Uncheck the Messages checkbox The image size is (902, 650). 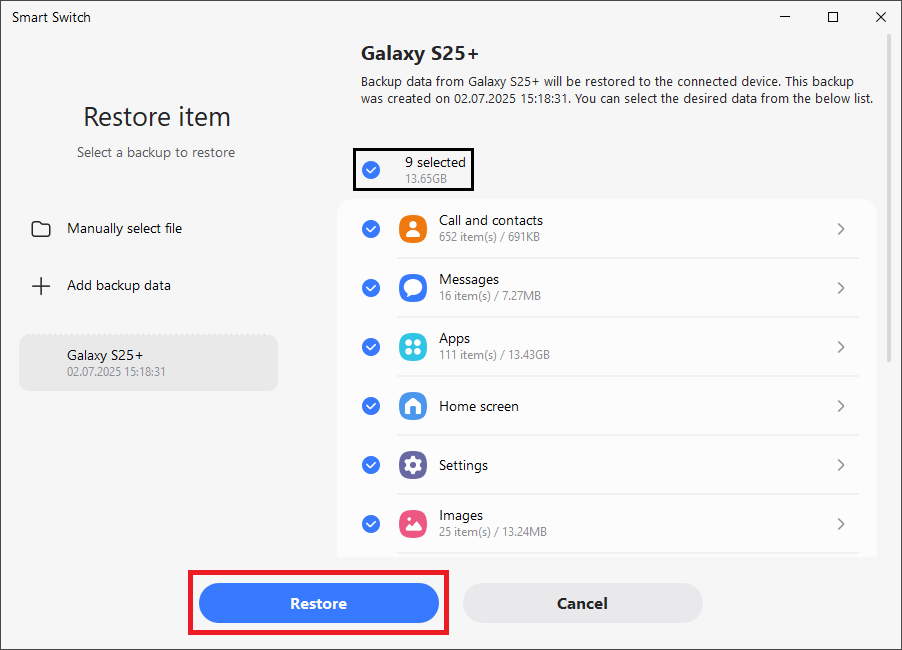371,288
